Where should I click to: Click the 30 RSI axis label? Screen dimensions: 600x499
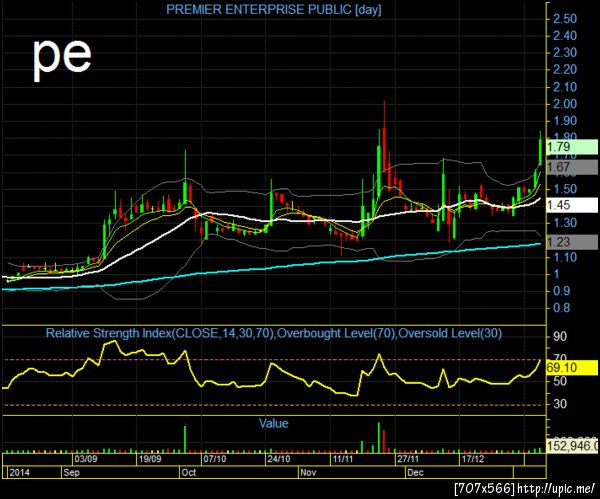[559, 404]
